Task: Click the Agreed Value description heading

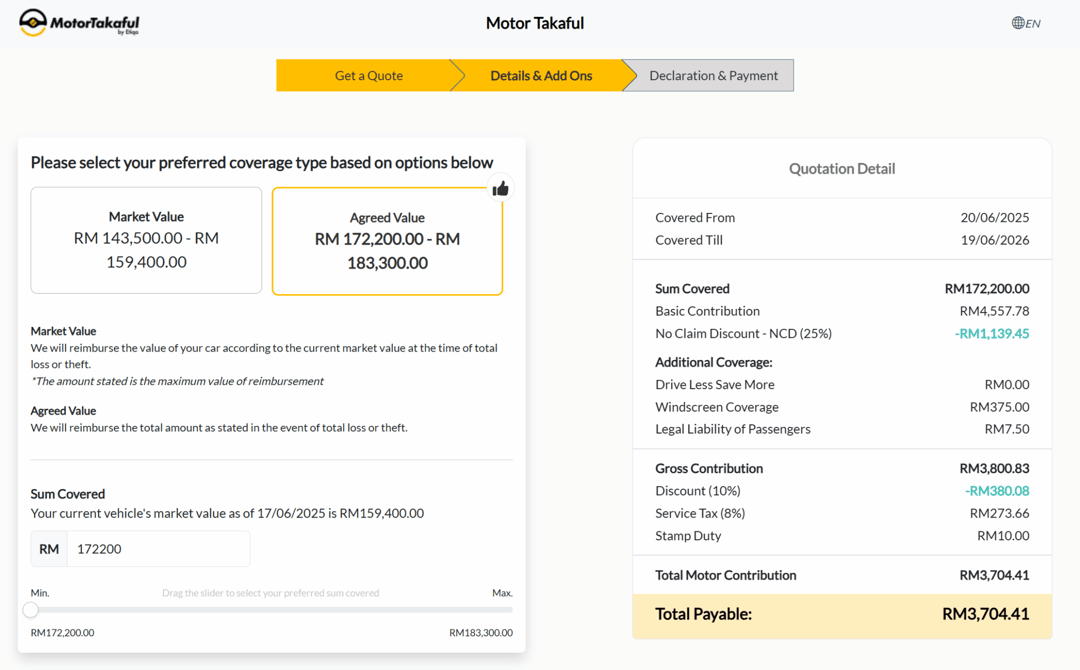Action: pos(63,411)
